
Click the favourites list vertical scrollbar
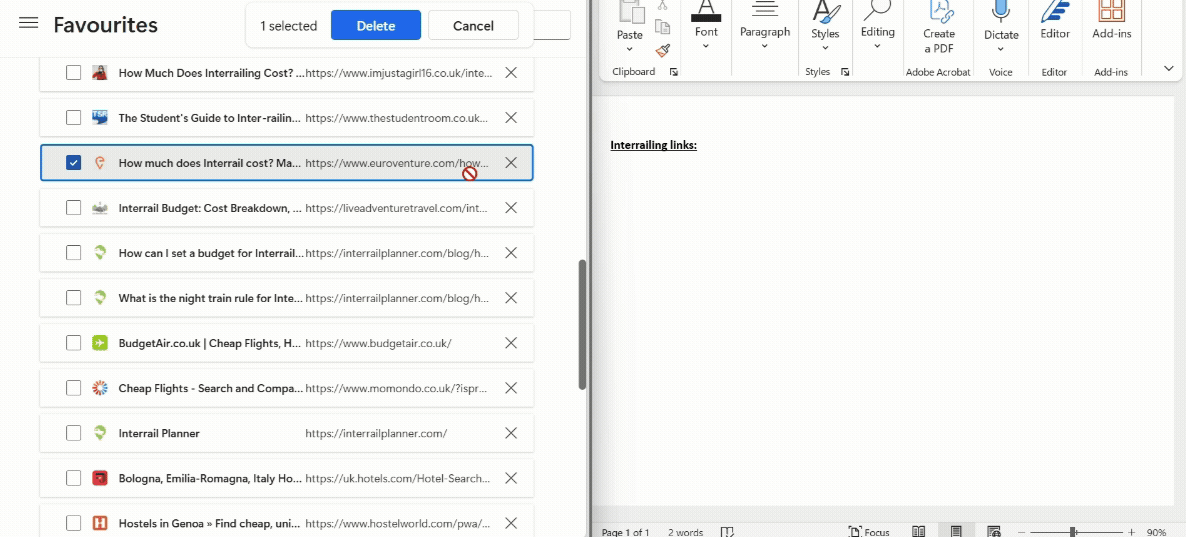[x=582, y=324]
